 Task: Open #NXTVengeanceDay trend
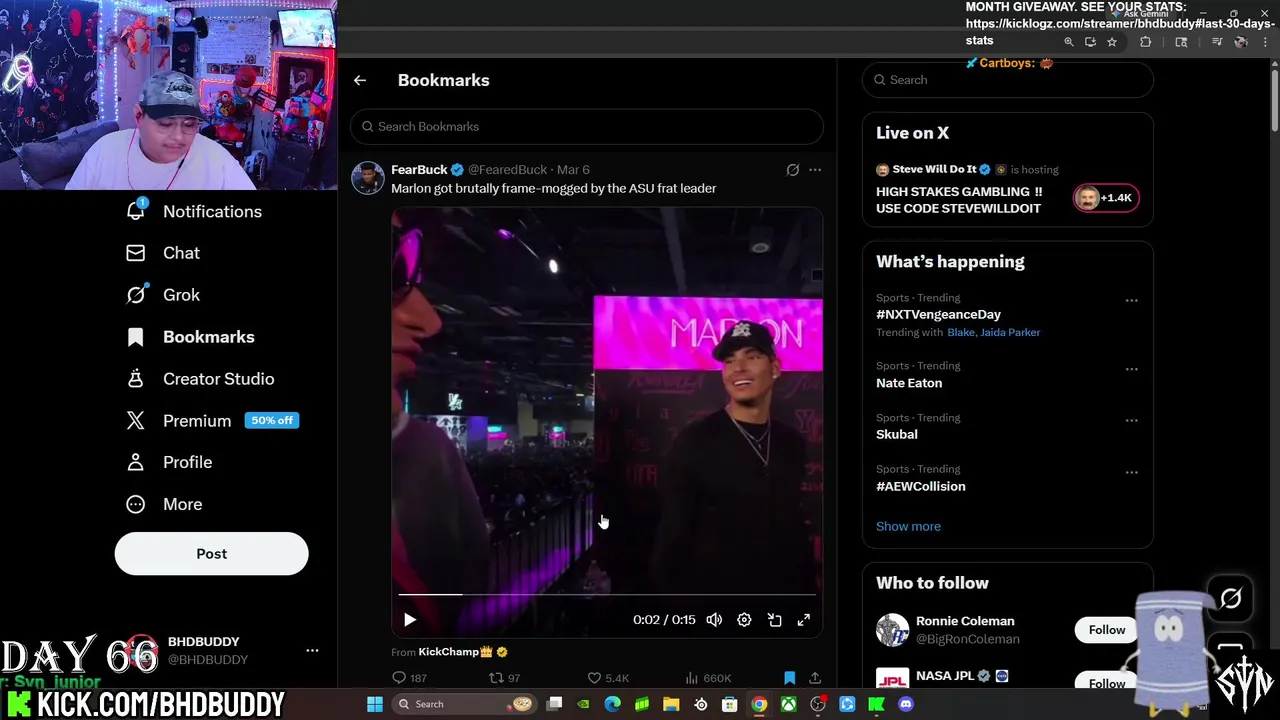point(938,314)
